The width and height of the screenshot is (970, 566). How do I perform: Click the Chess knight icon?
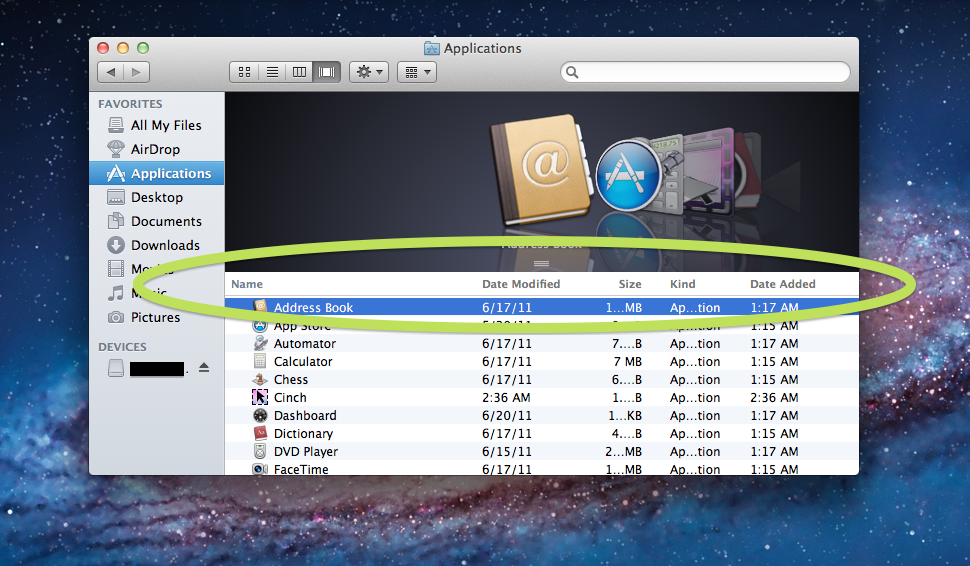pos(260,379)
